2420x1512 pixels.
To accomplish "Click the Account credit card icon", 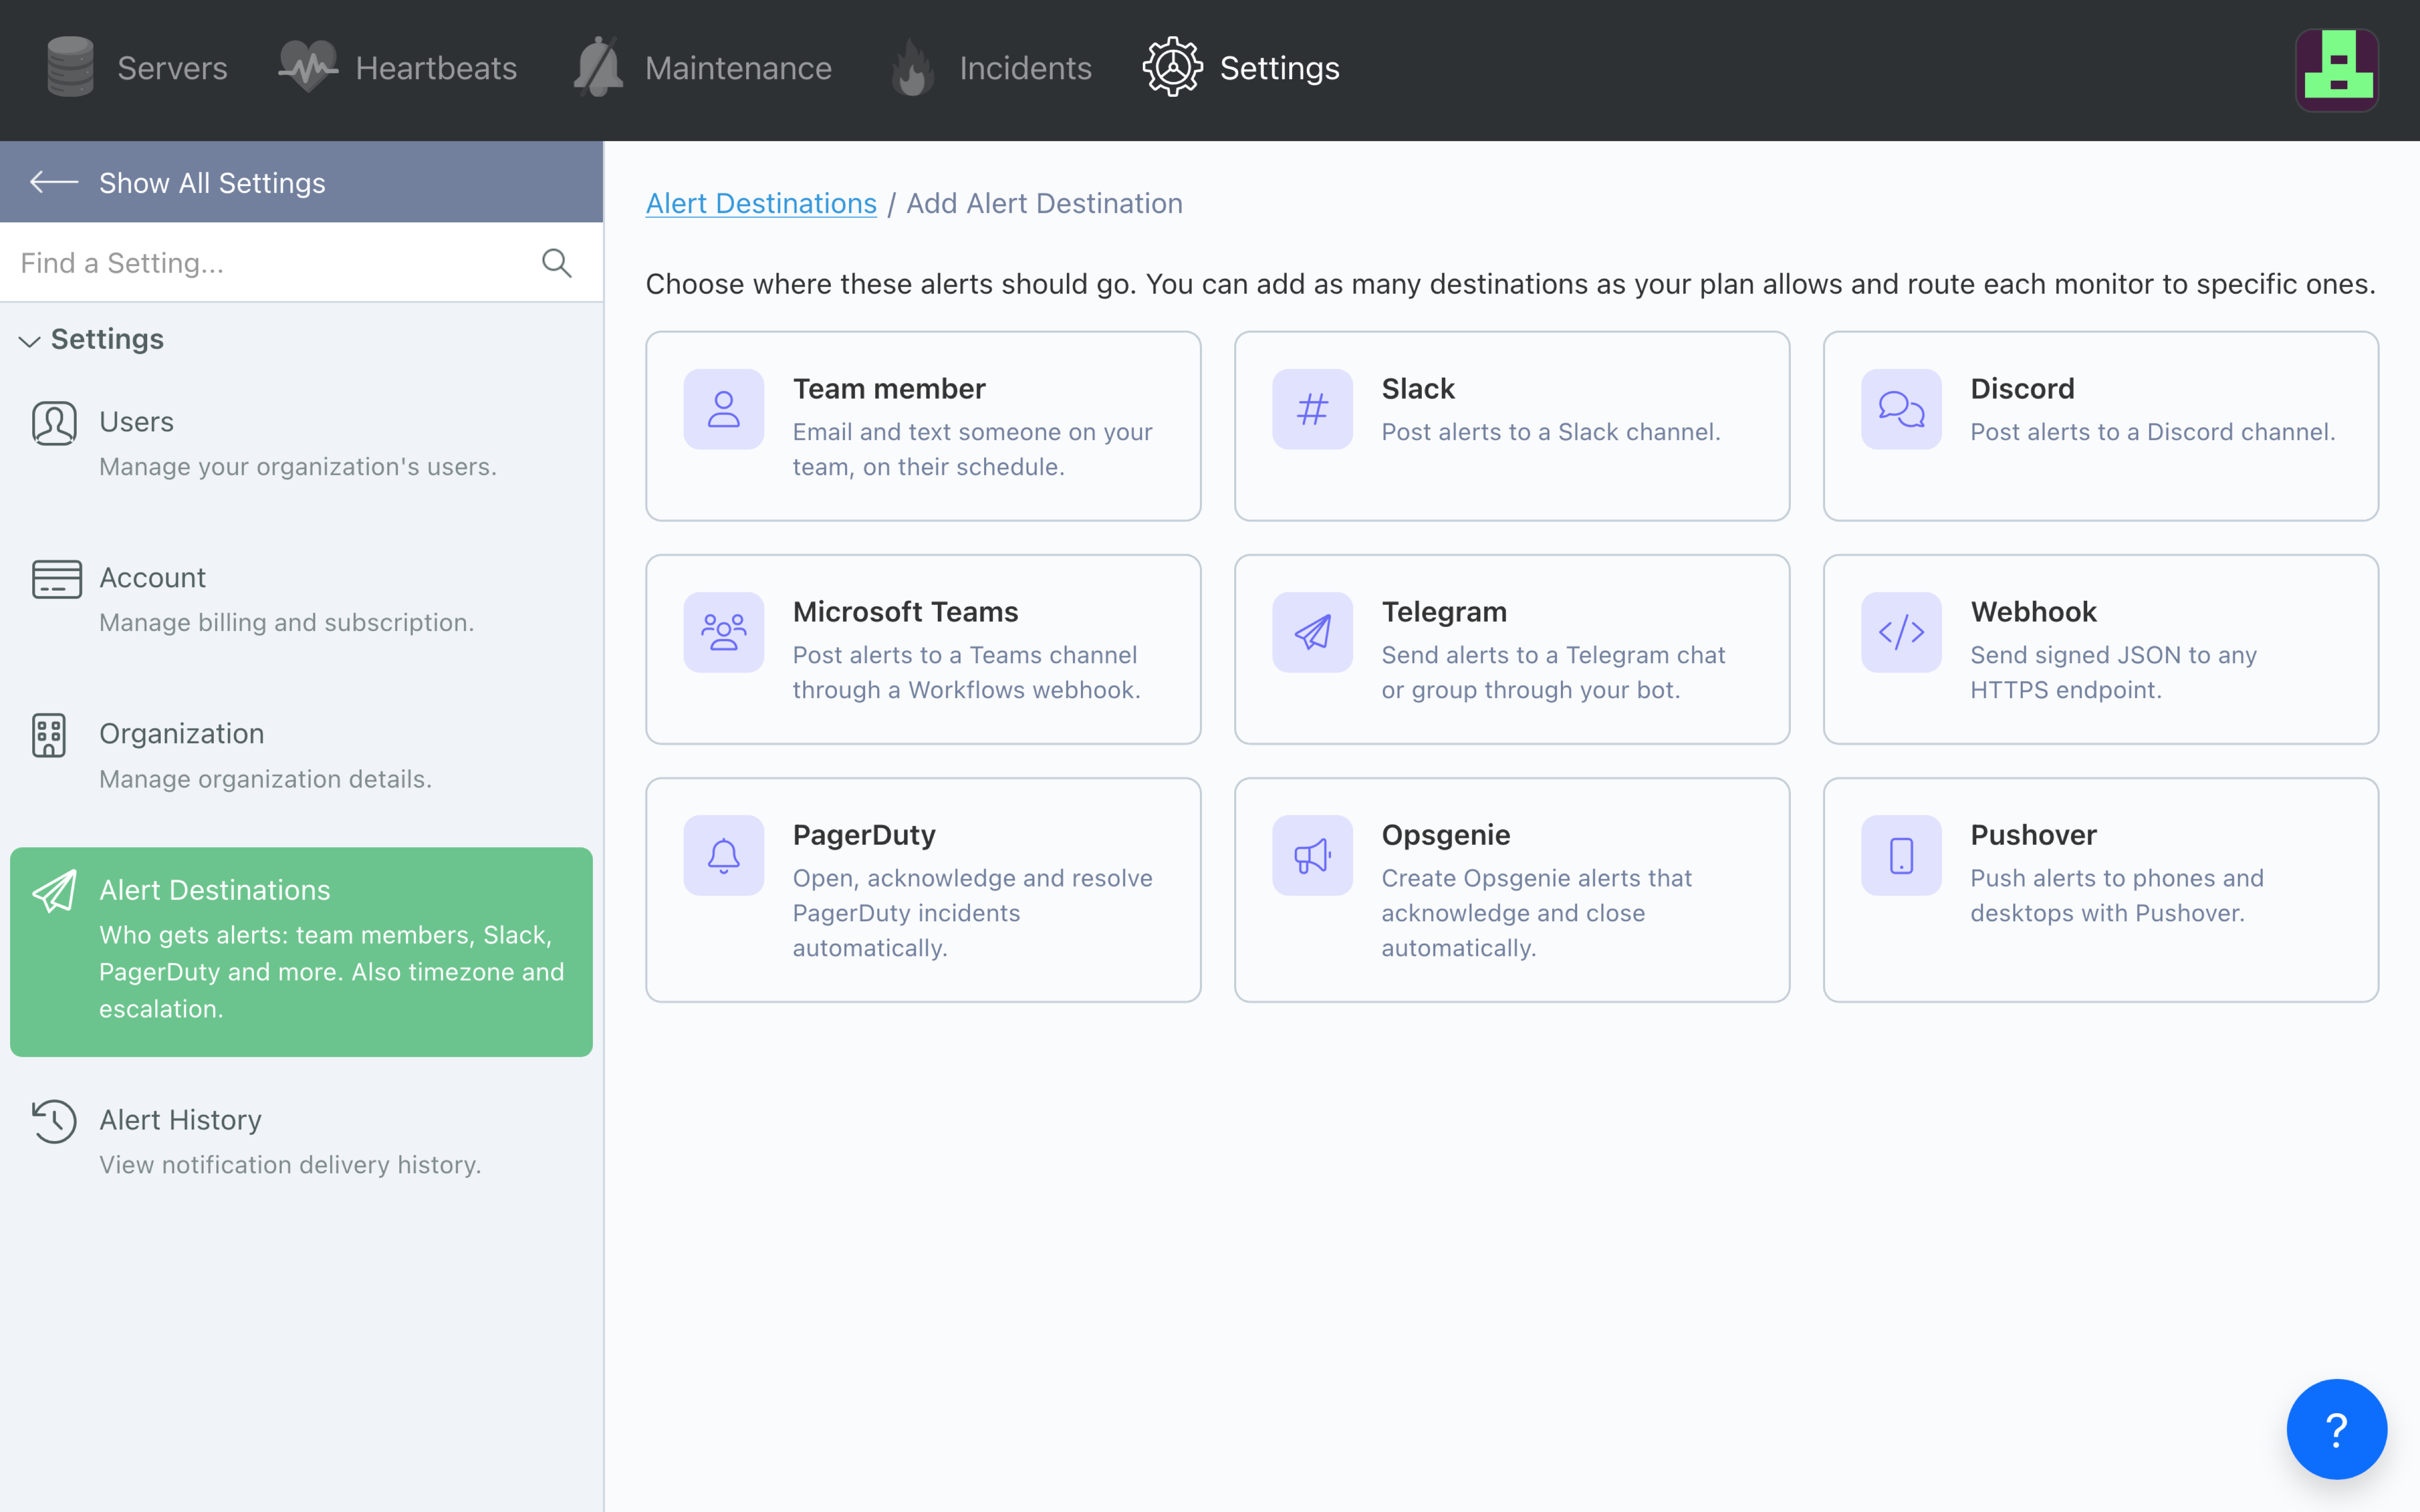I will [x=56, y=579].
